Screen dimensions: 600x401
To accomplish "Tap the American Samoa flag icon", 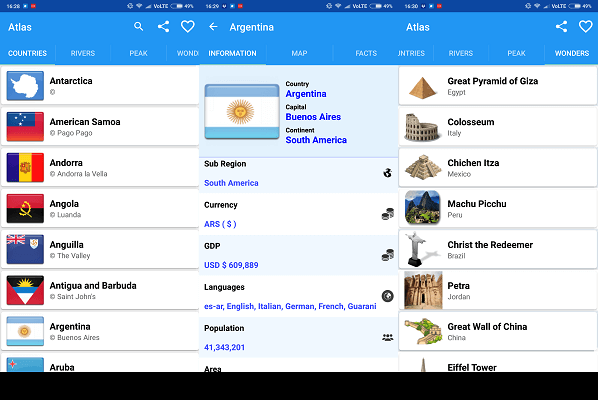I will click(25, 127).
